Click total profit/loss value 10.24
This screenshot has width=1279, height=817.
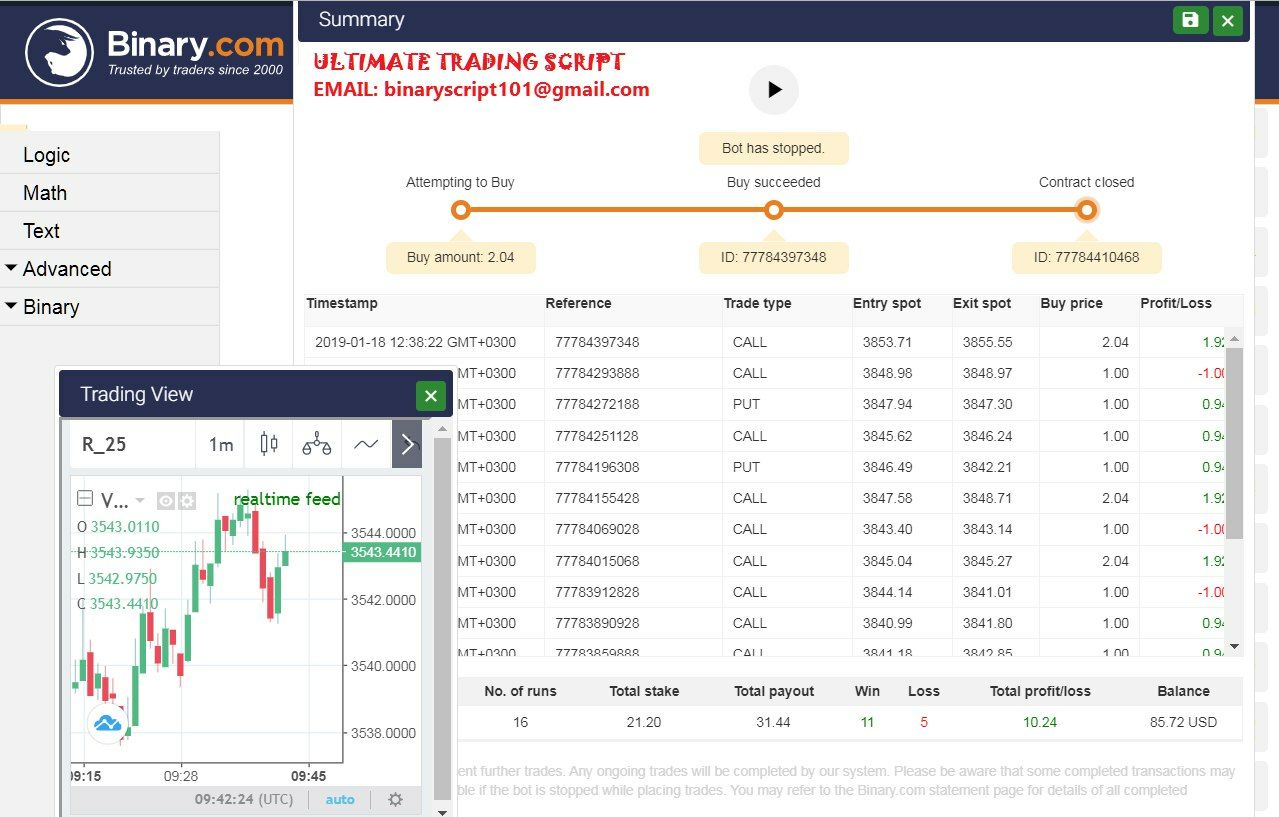(x=1040, y=722)
